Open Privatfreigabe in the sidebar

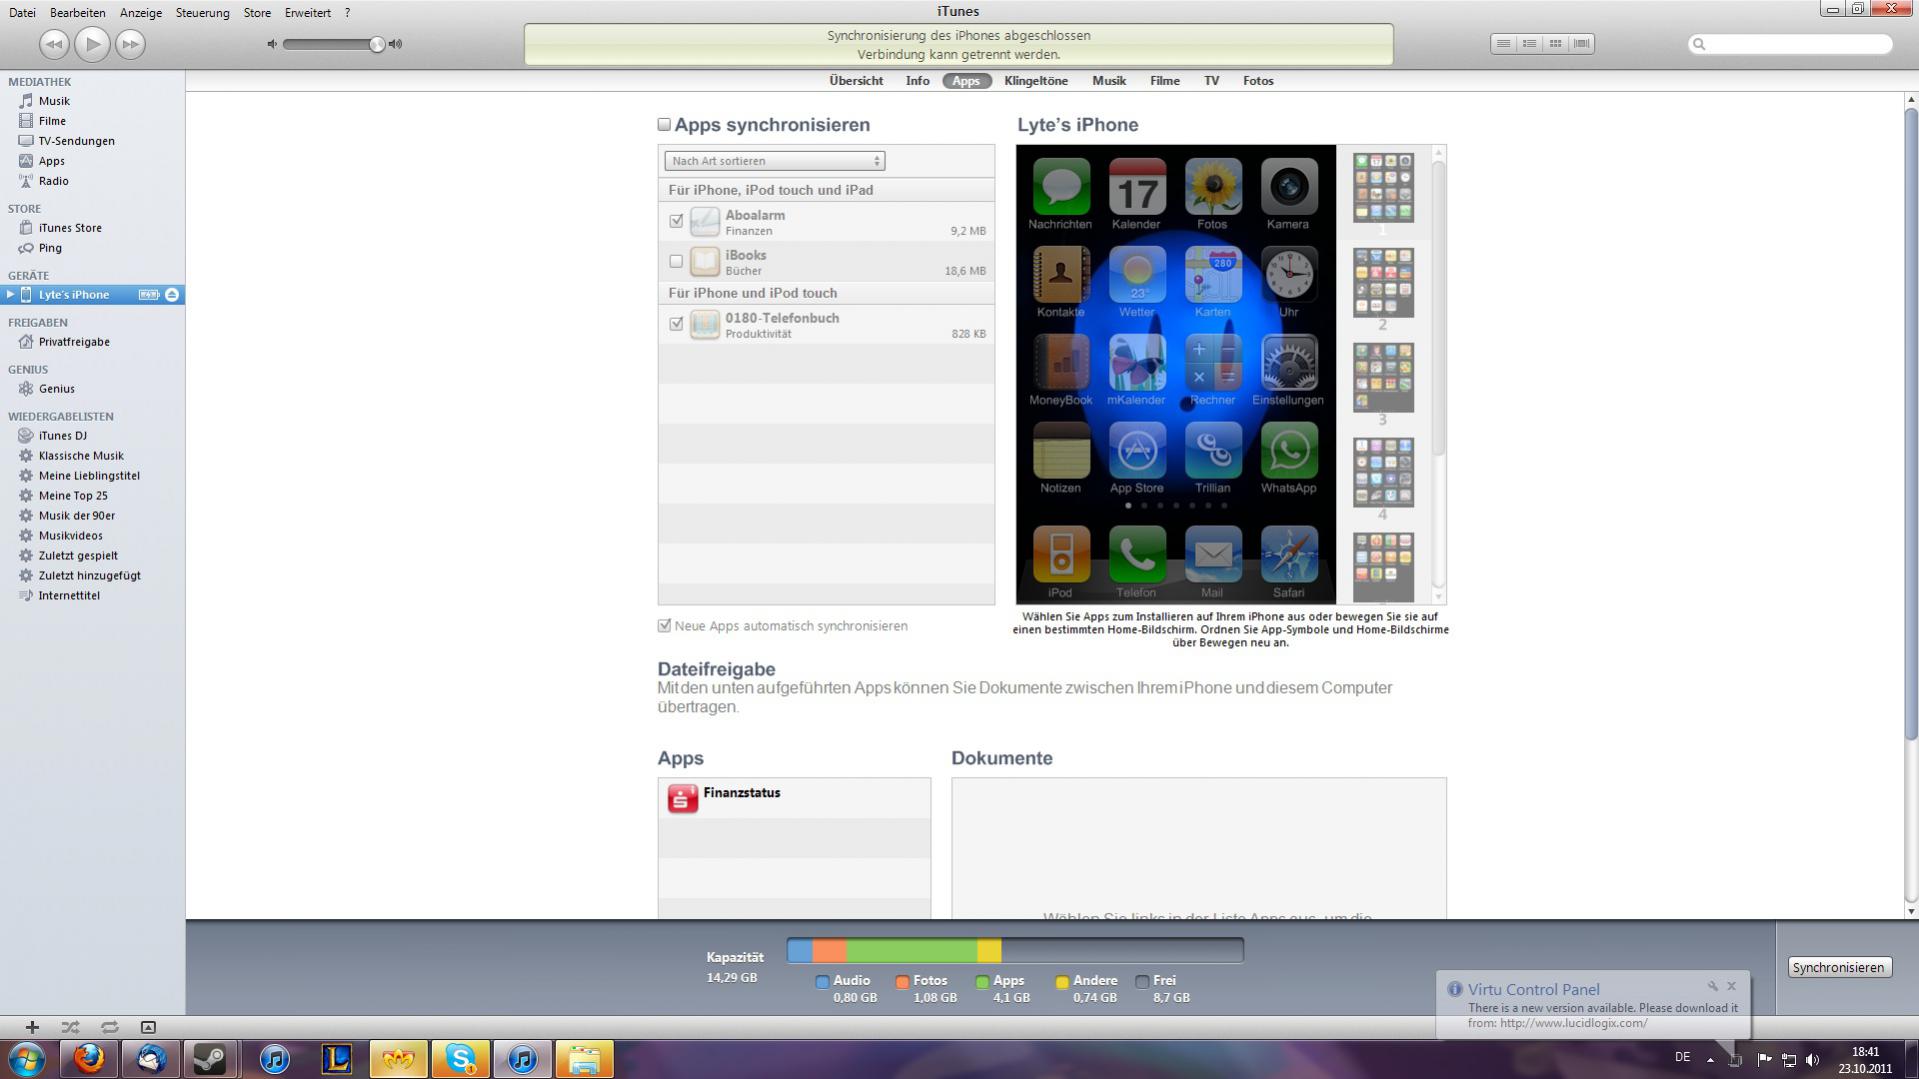click(74, 342)
